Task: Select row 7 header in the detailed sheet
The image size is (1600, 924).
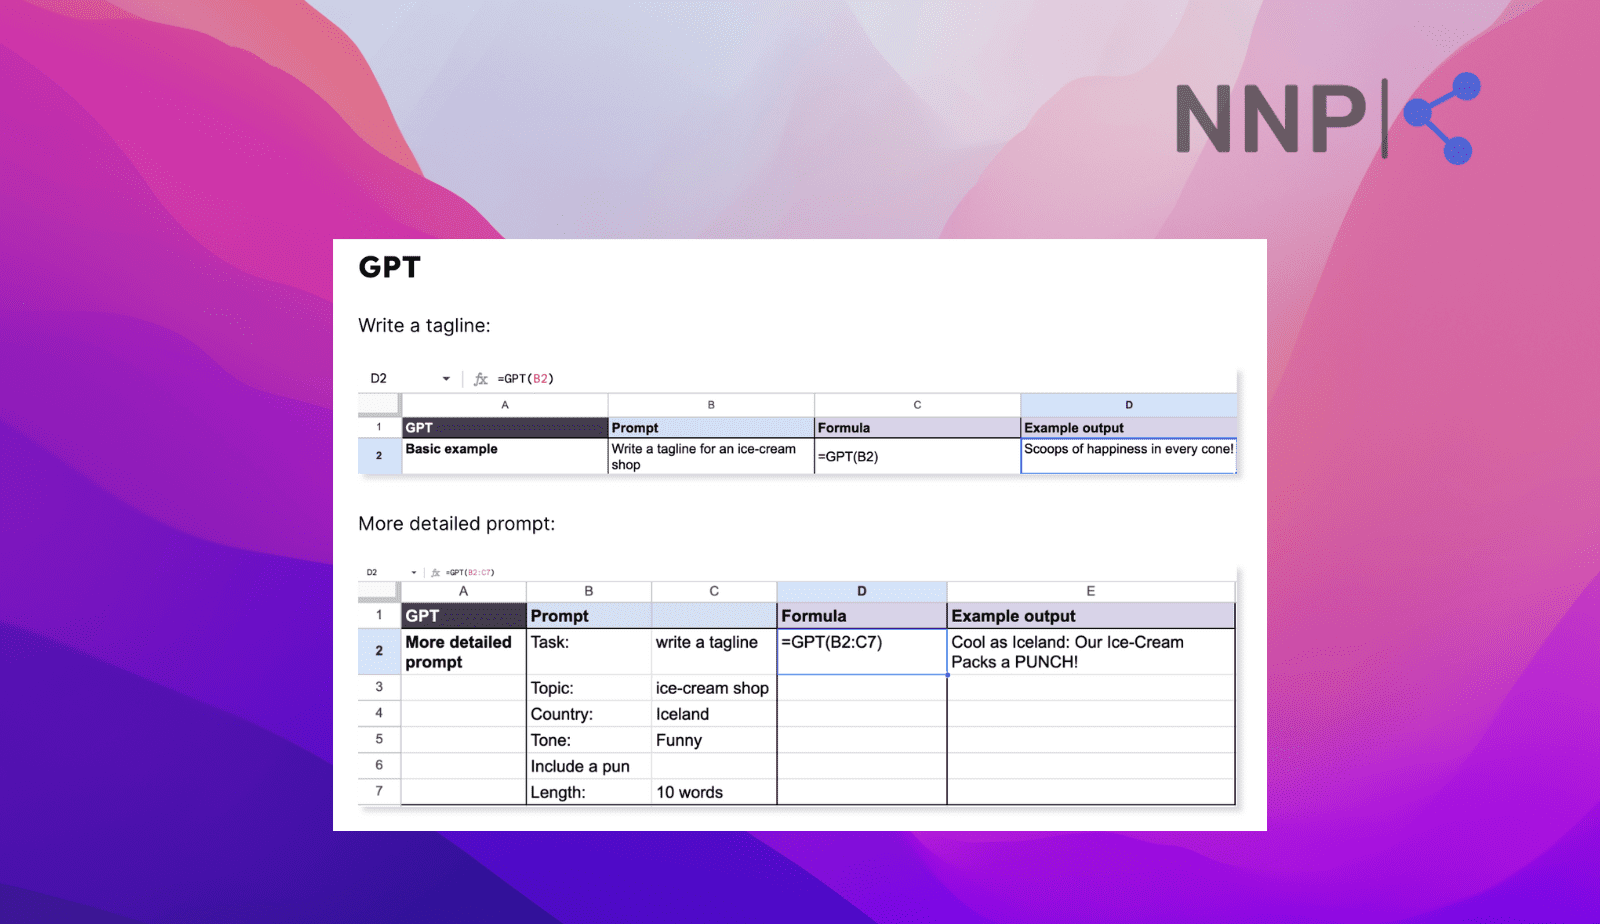Action: [x=379, y=791]
